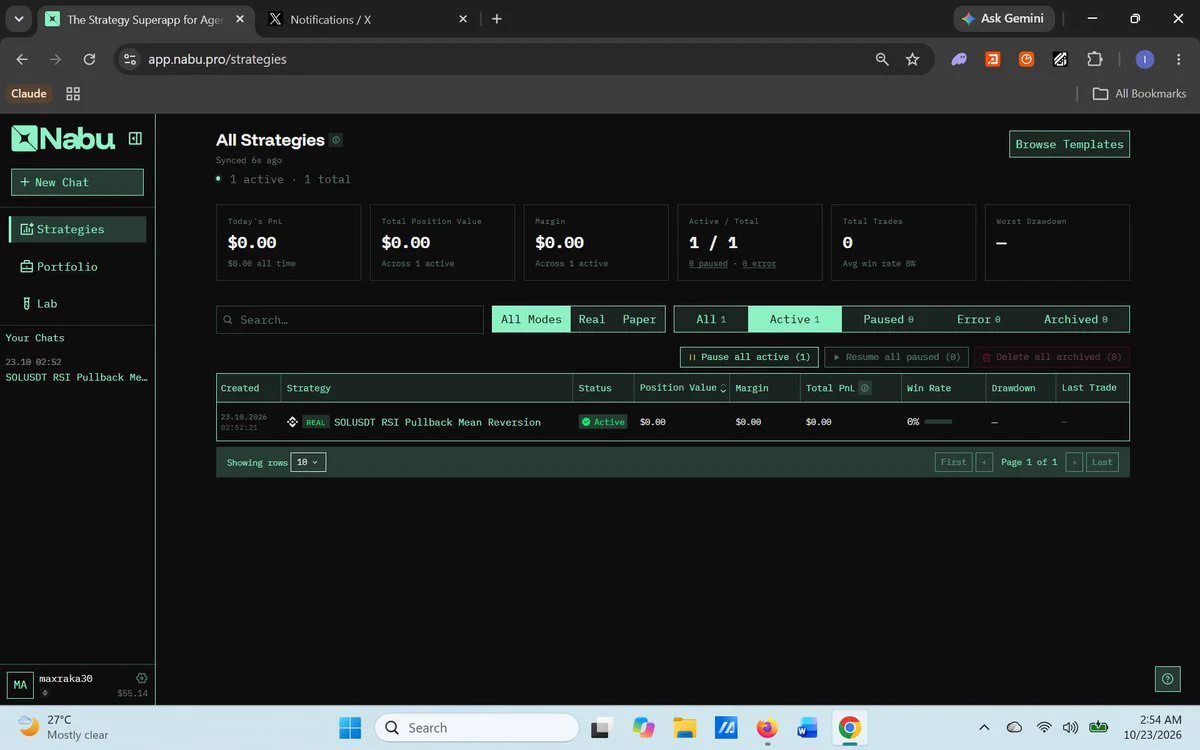Select the All Modes filter
This screenshot has height=750, width=1200.
(531, 319)
